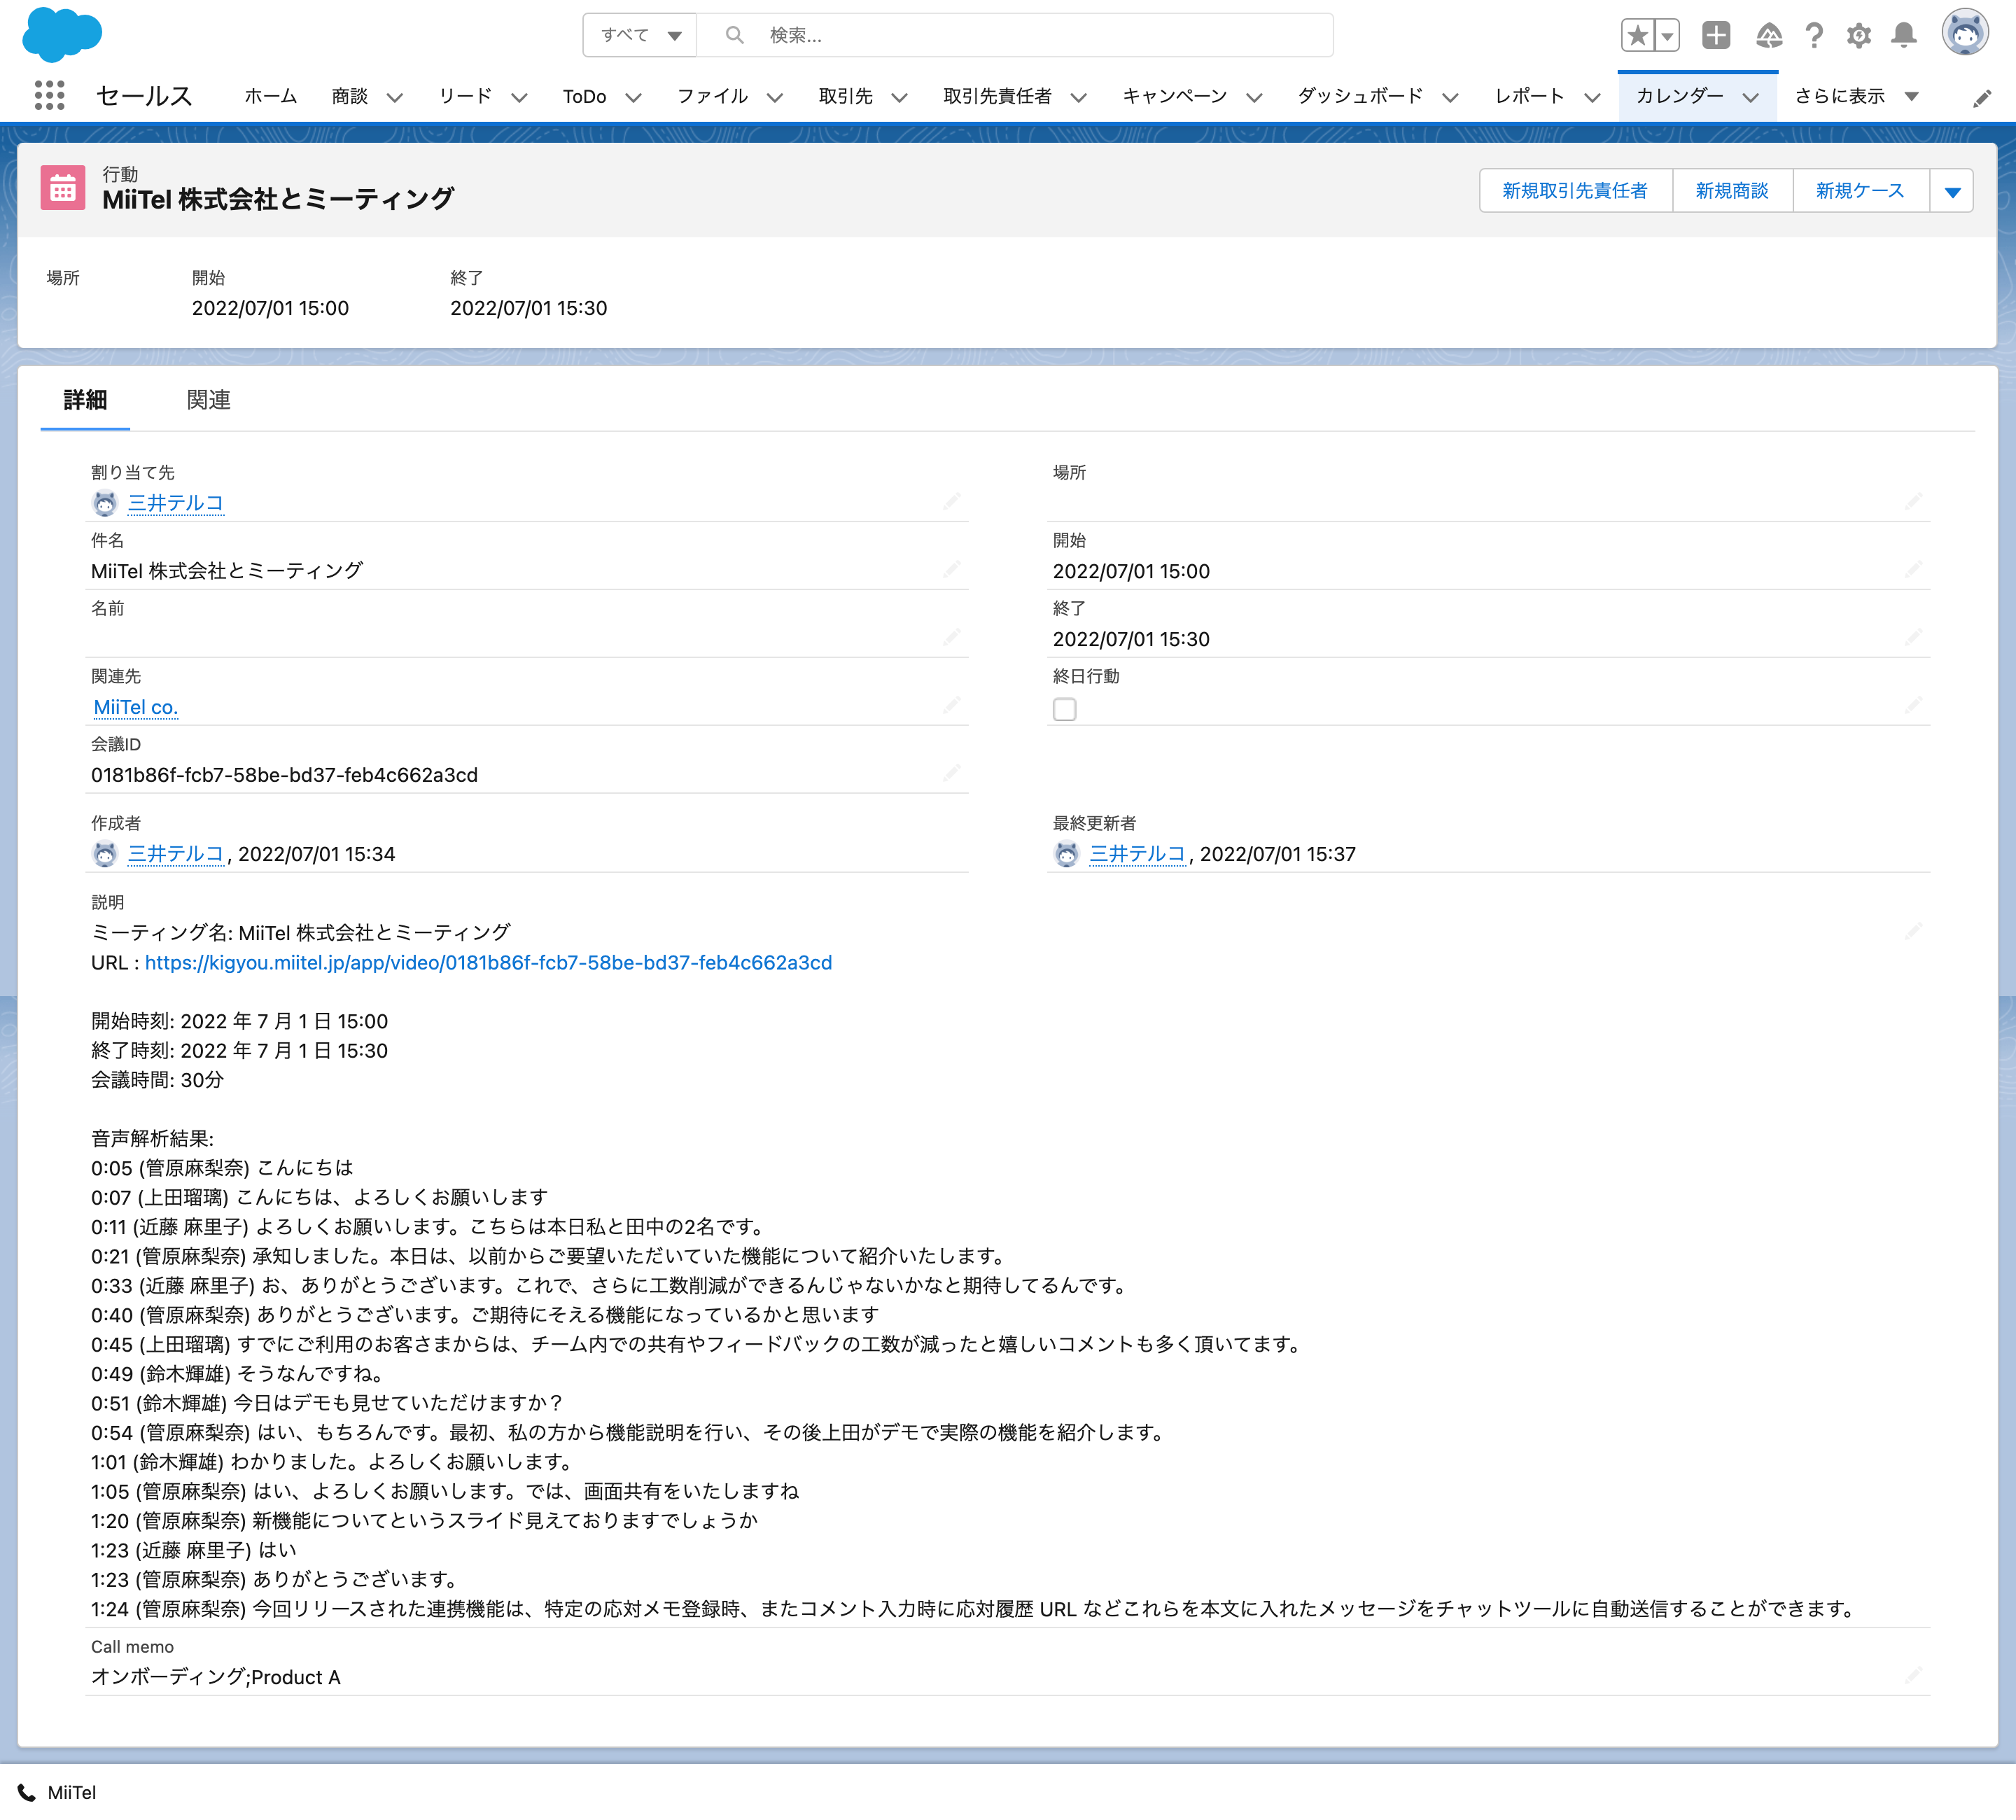Viewport: 2016px width, 1820px height.
Task: Expand the ダッシュボード tab chevron
Action: tap(1450, 97)
